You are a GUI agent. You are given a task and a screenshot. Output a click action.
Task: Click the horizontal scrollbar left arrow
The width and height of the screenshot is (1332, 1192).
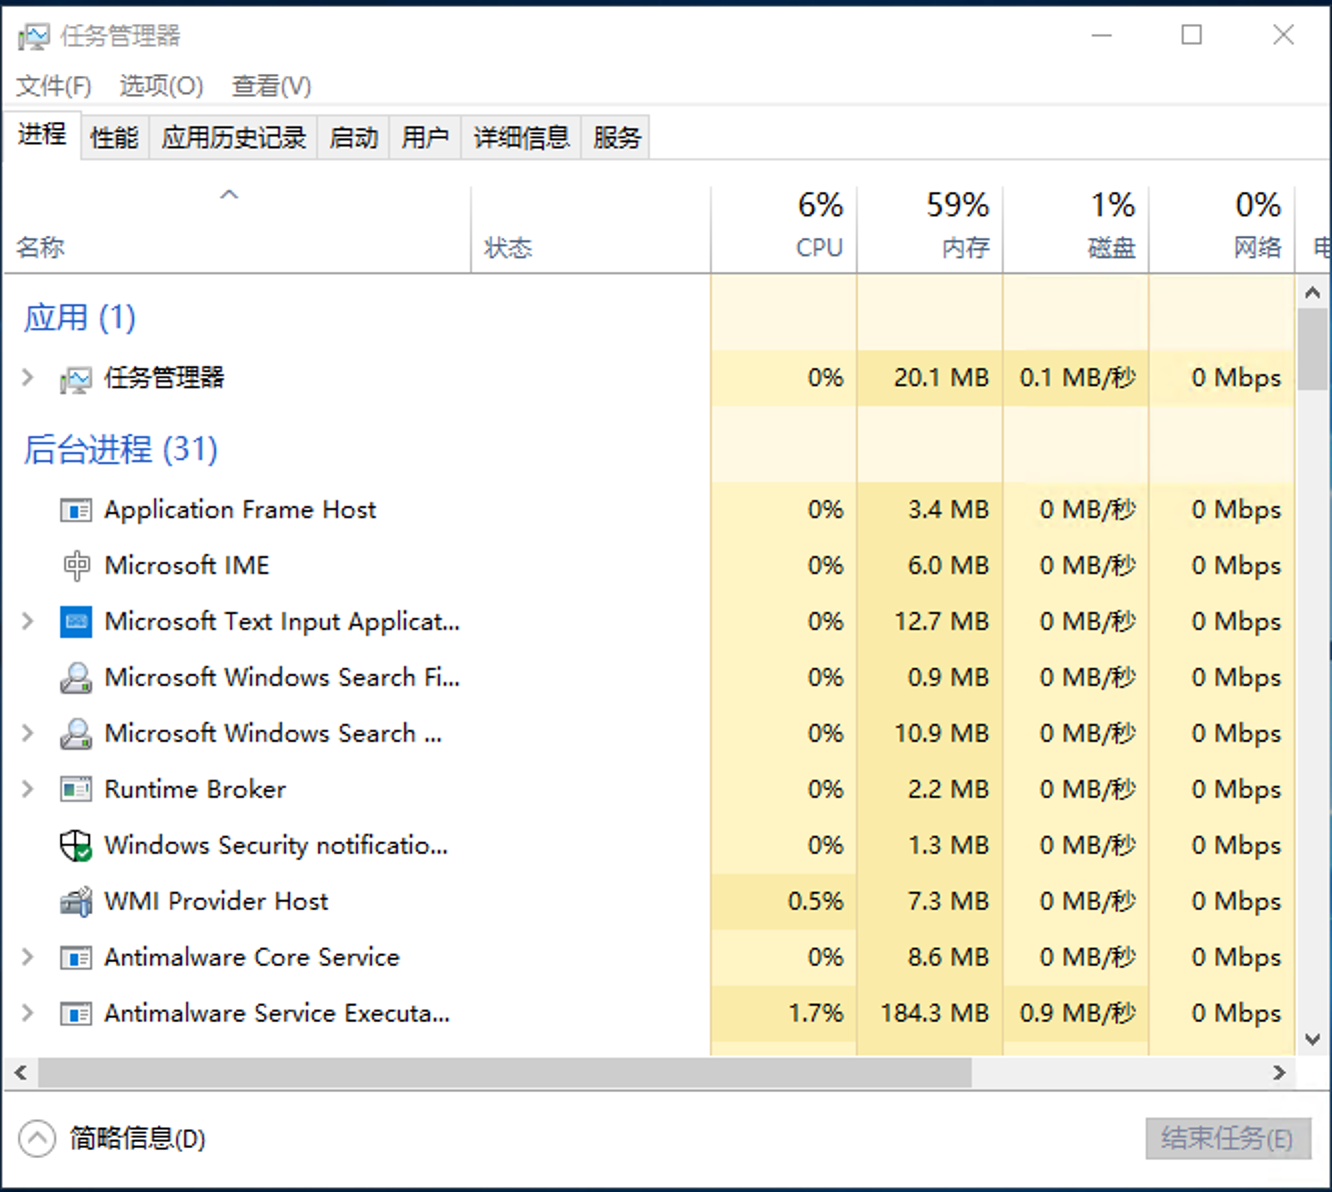click(20, 1073)
